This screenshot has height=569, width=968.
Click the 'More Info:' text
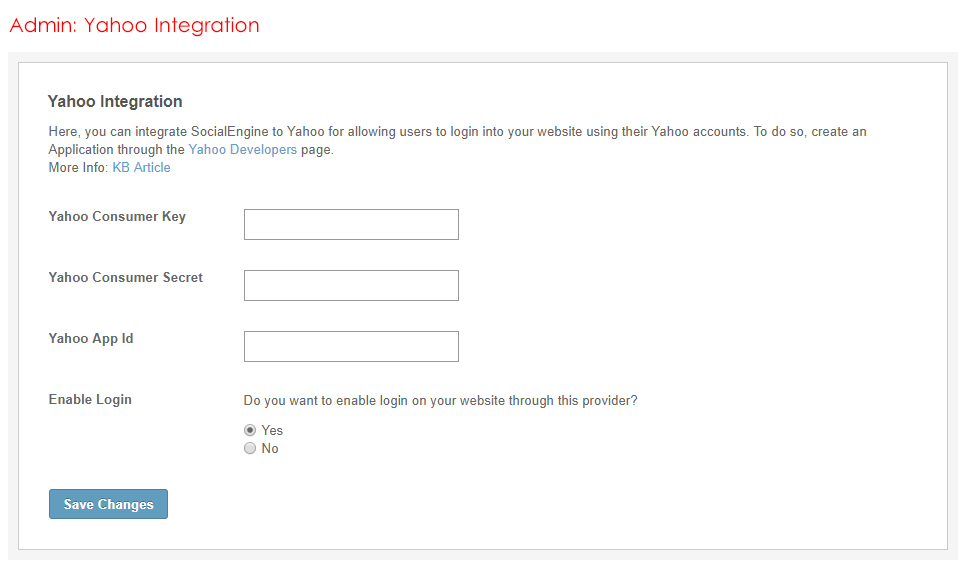[x=78, y=168]
